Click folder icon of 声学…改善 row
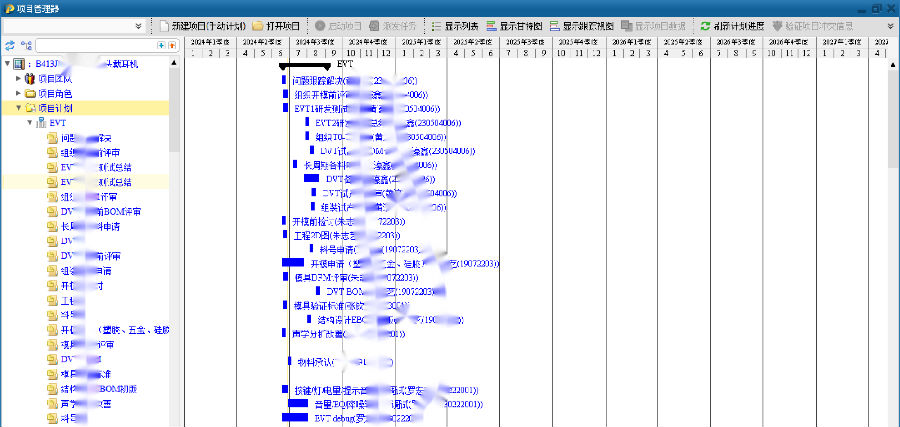900x427 pixels. 52,404
